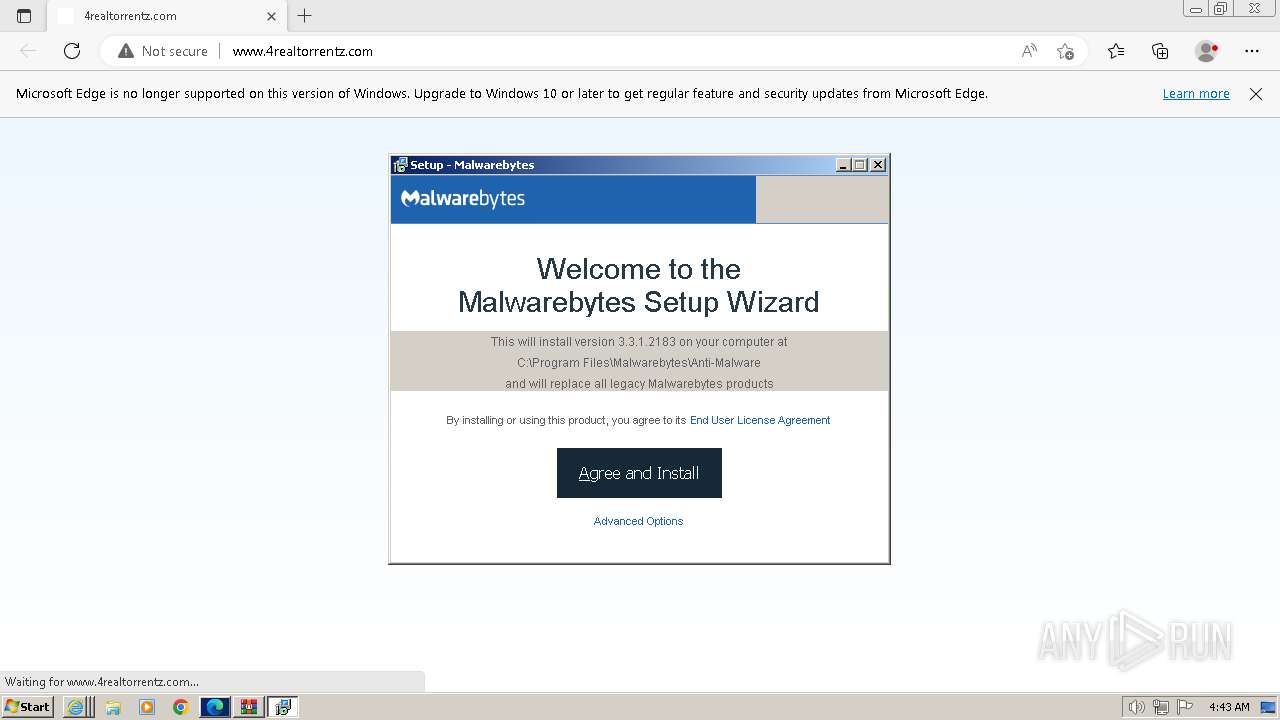Go back with the browser back arrow

28,51
